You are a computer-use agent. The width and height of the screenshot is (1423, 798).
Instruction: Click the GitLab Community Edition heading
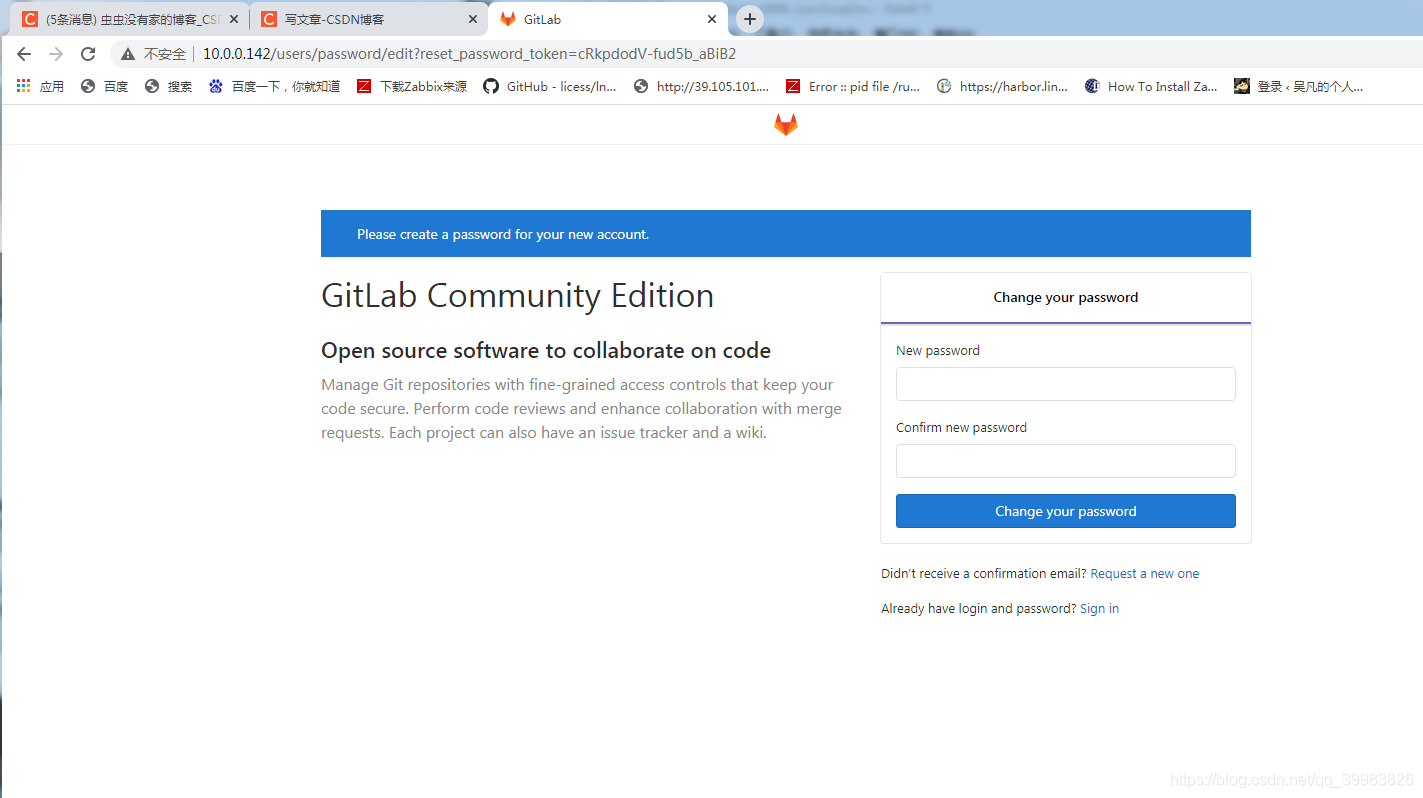517,296
